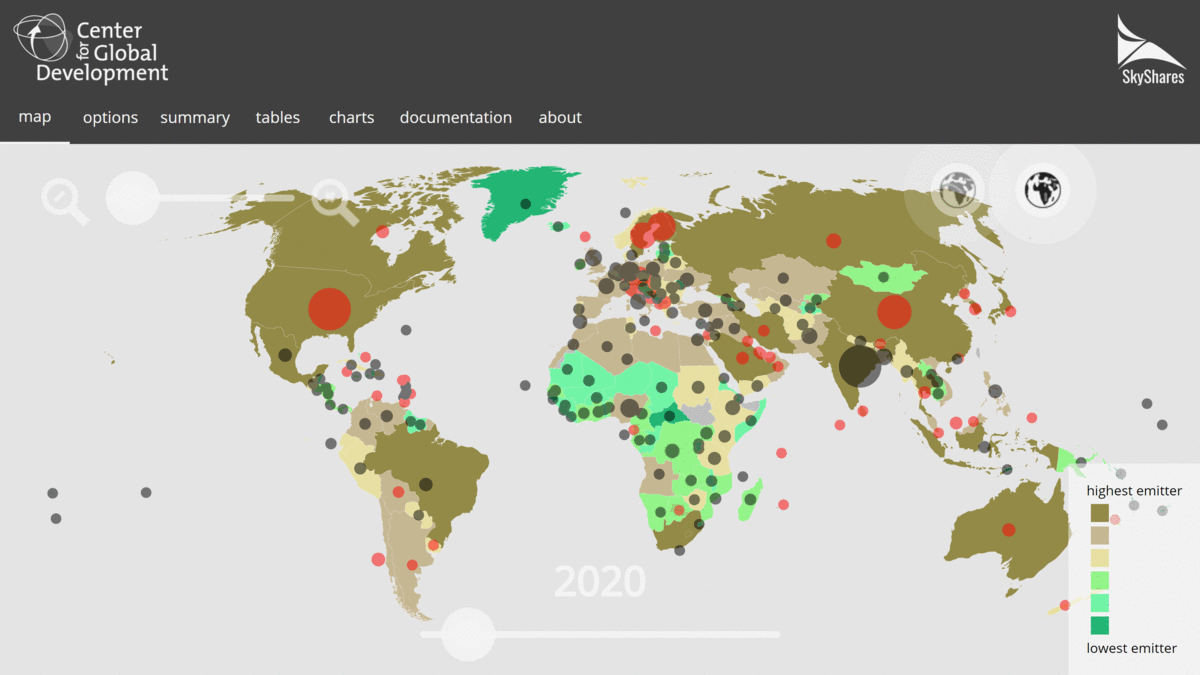Open the about tab
Viewport: 1200px width, 675px height.
click(x=560, y=117)
